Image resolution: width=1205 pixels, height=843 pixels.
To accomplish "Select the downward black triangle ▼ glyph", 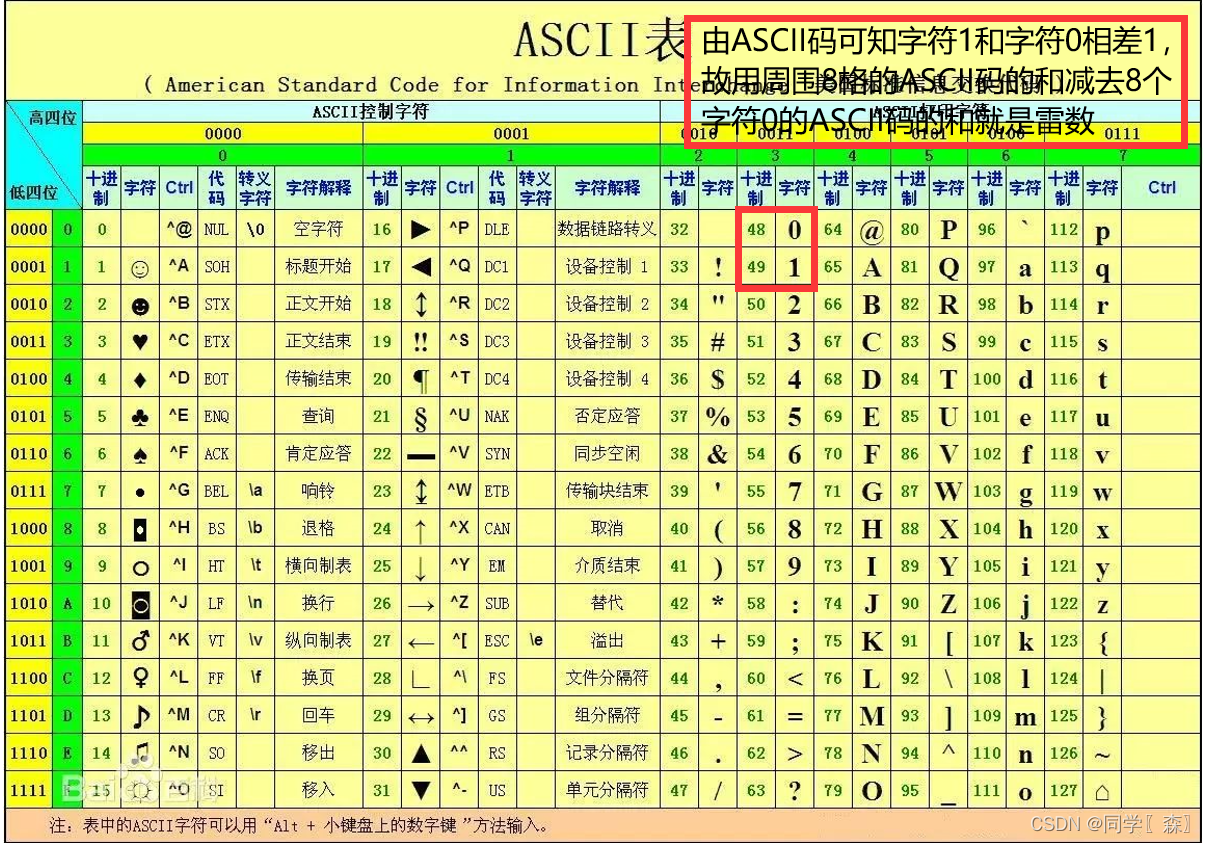I will (421, 790).
